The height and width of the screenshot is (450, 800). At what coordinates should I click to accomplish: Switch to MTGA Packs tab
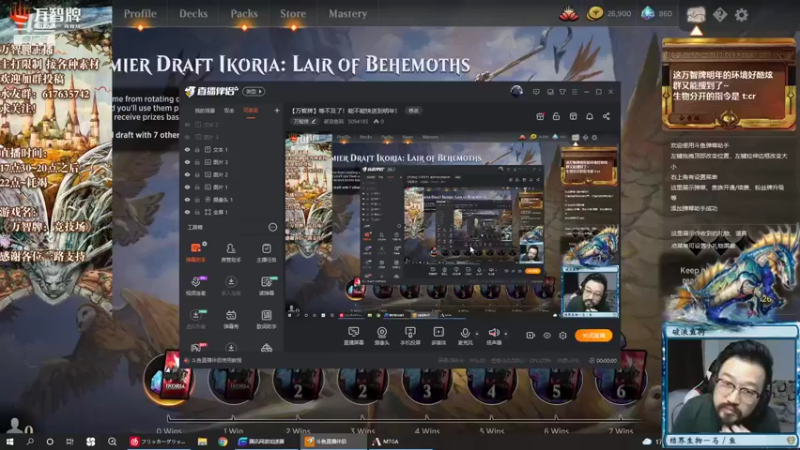pyautogui.click(x=244, y=14)
